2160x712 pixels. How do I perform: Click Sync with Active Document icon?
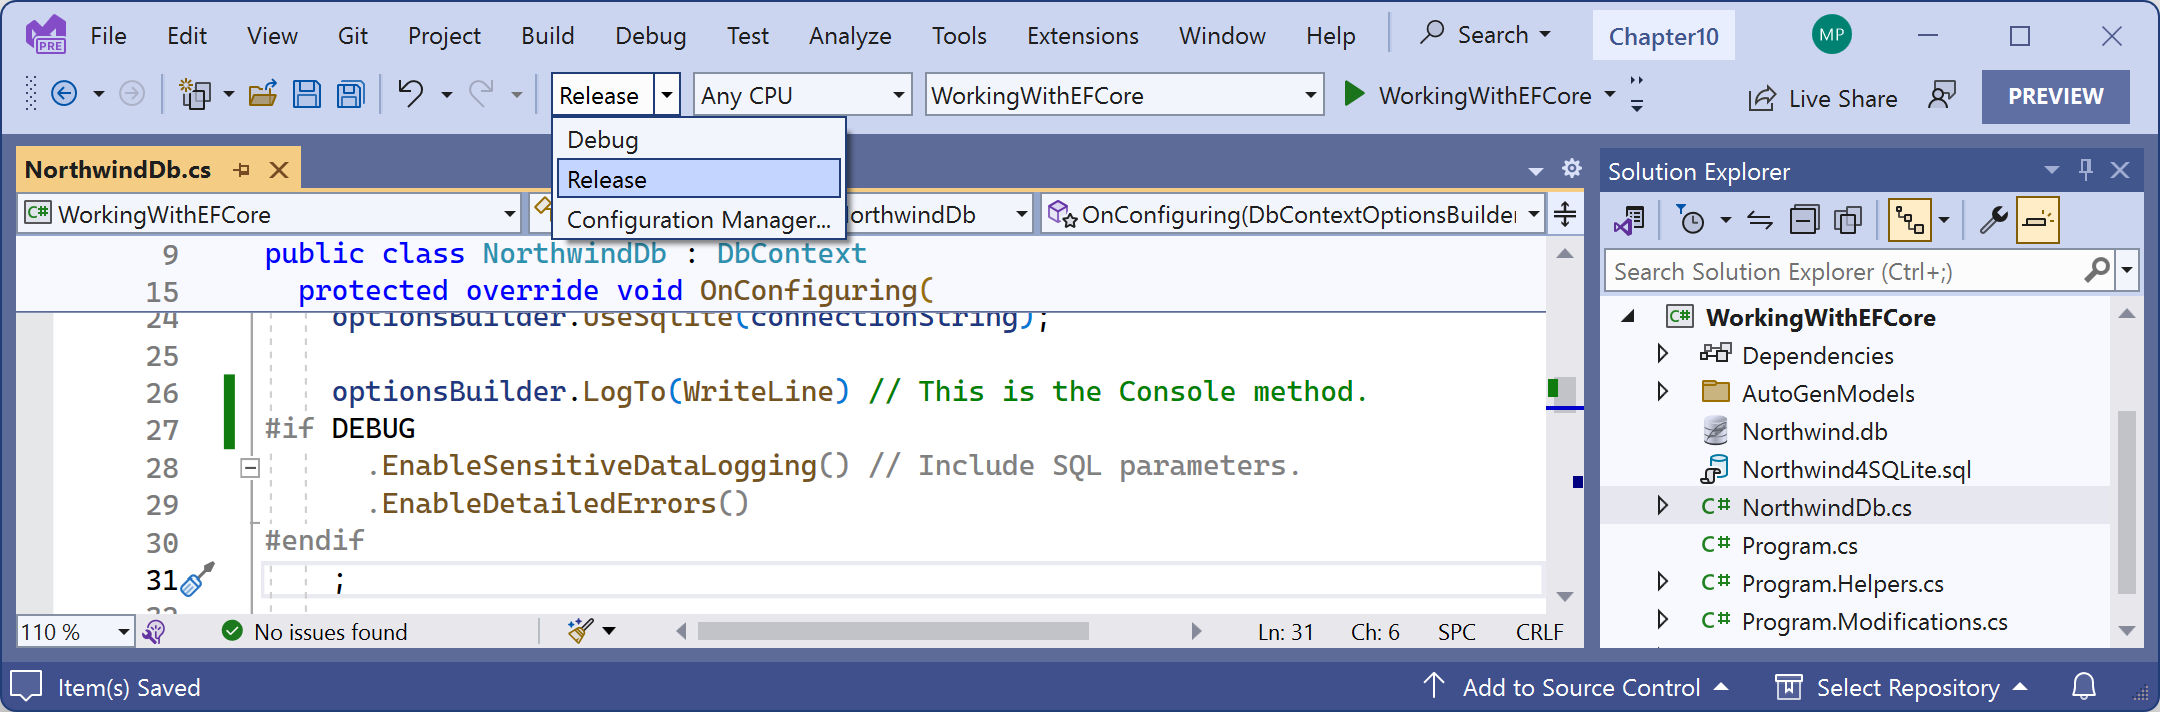(x=1760, y=220)
